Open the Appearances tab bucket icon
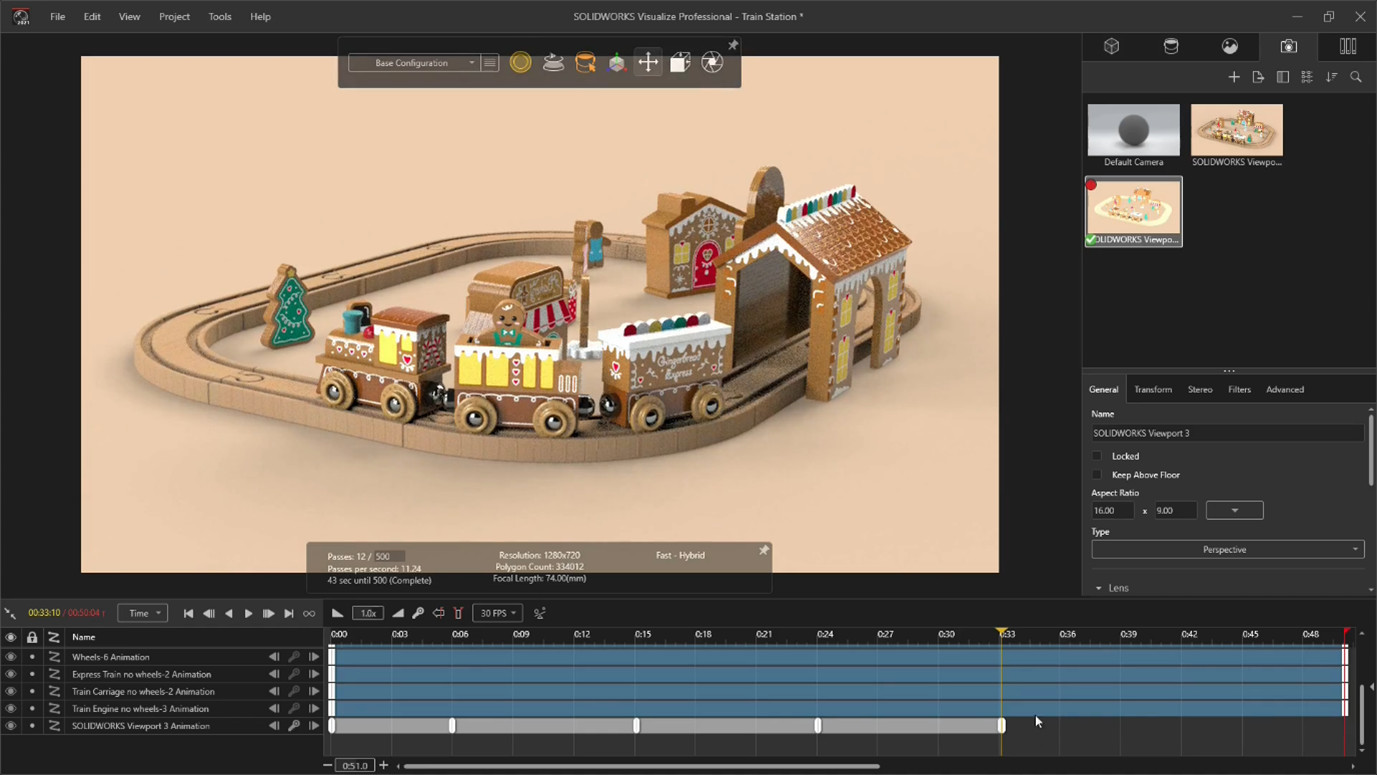The height and width of the screenshot is (775, 1377). point(1171,47)
